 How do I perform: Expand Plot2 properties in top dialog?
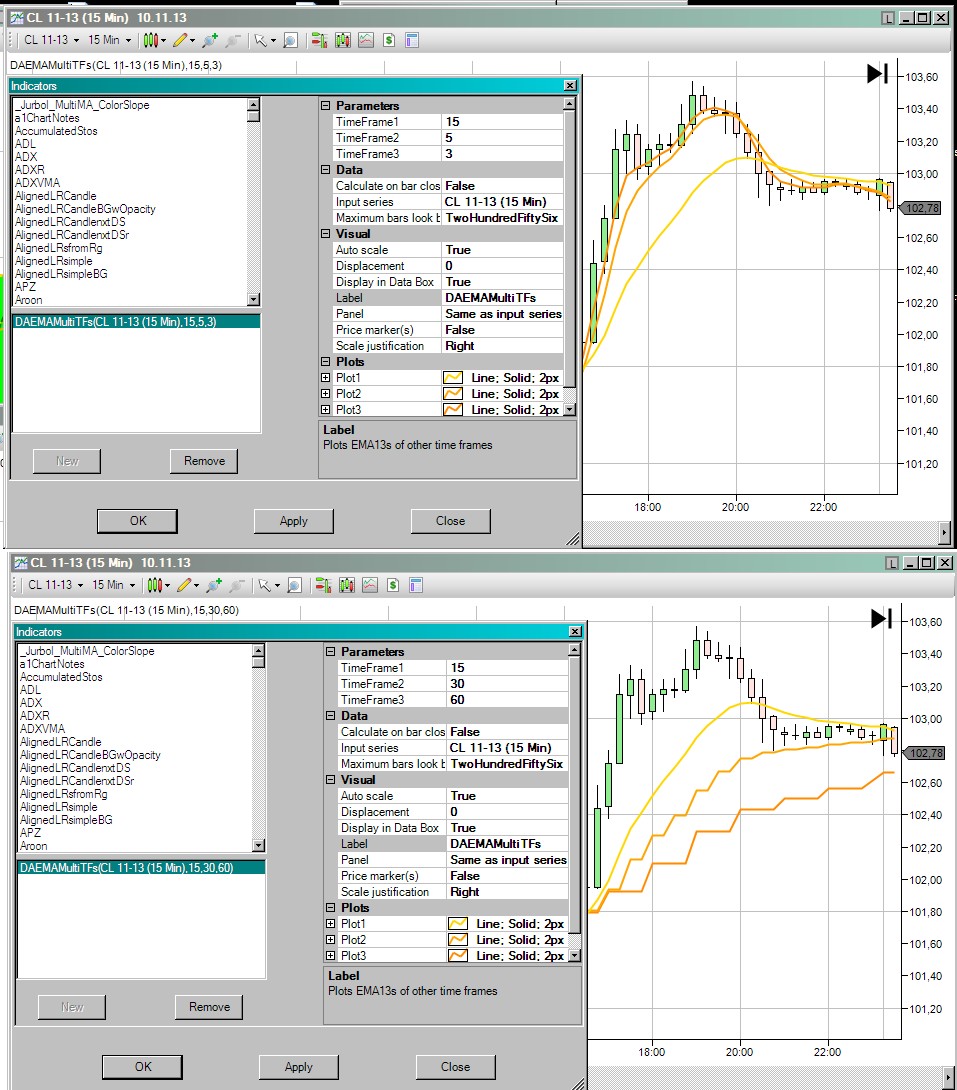325,393
